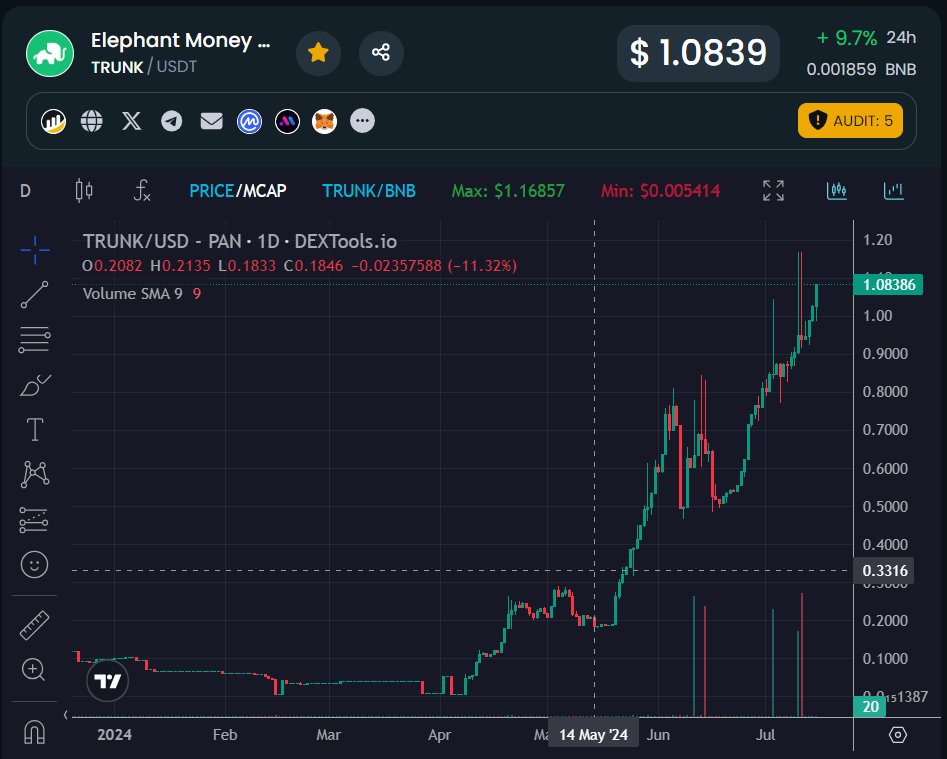This screenshot has height=759, width=947.
Task: Open candlestick chart type selector
Action: coord(84,191)
